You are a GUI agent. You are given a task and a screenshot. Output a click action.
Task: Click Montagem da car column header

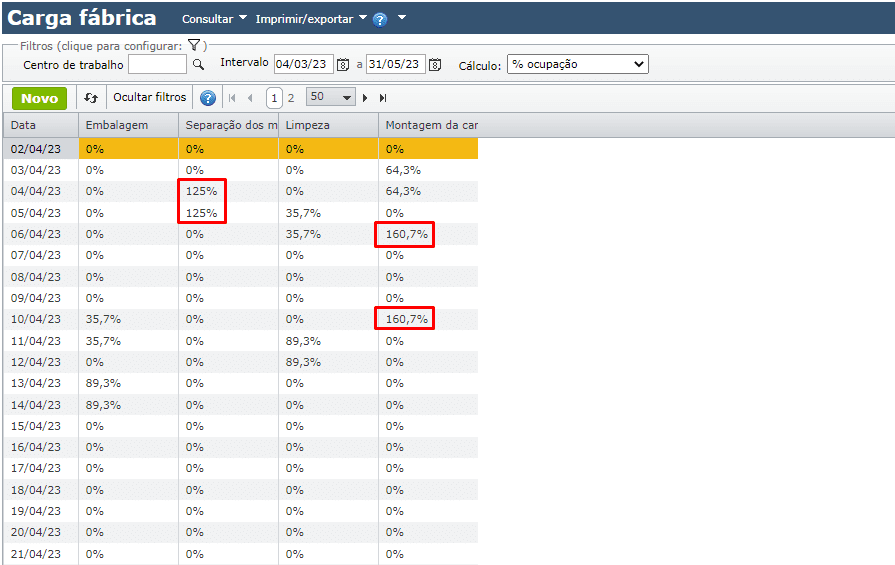click(428, 125)
